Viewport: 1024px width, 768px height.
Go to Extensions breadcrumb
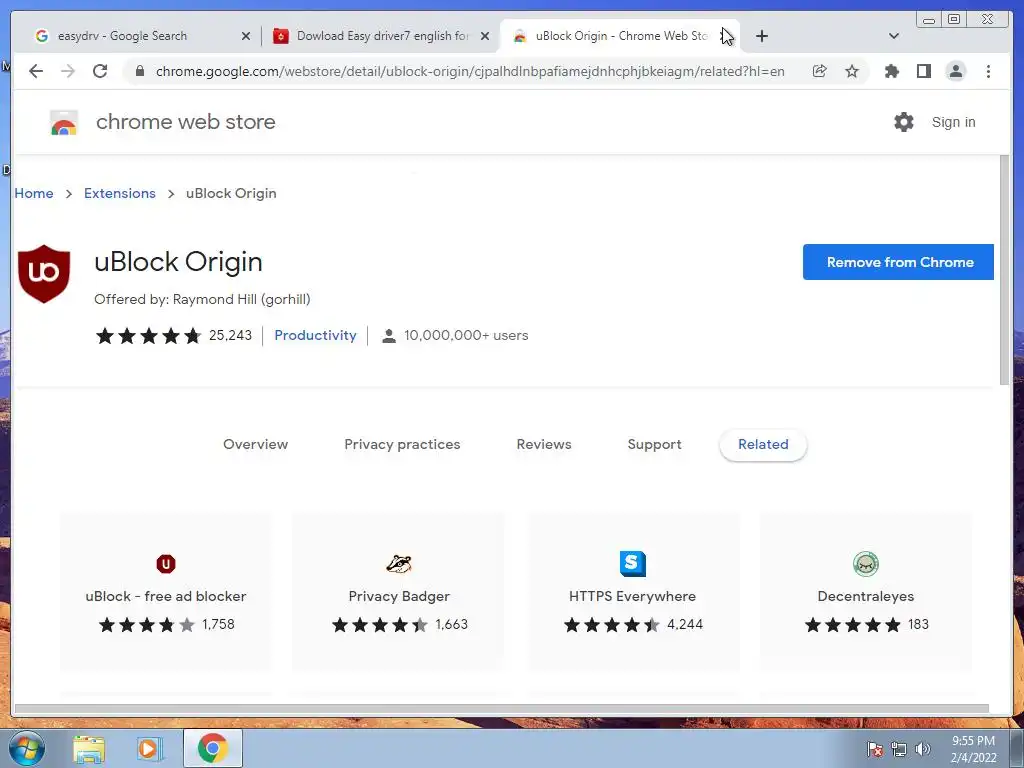[x=120, y=193]
